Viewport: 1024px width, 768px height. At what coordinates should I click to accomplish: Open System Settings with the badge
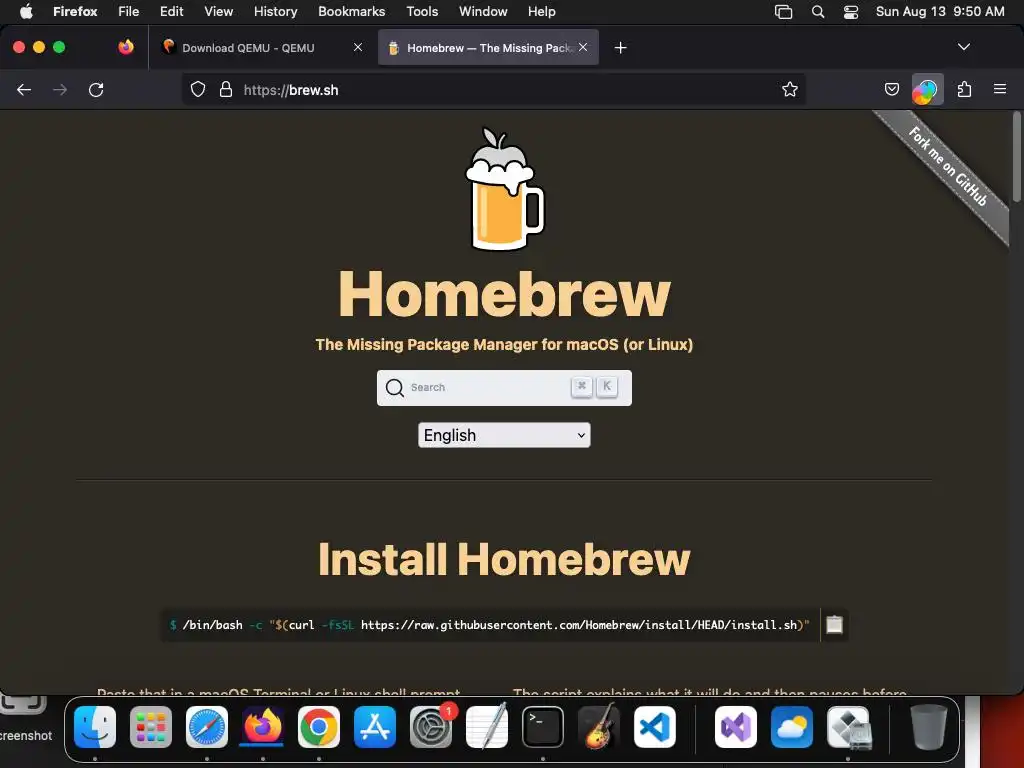[x=431, y=727]
